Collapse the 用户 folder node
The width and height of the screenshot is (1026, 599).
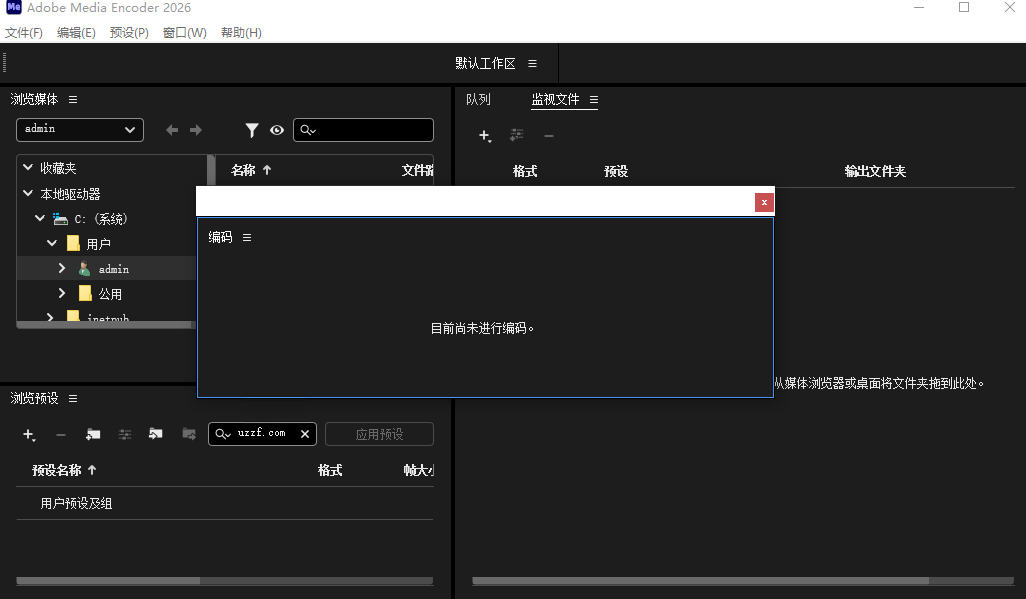(52, 243)
